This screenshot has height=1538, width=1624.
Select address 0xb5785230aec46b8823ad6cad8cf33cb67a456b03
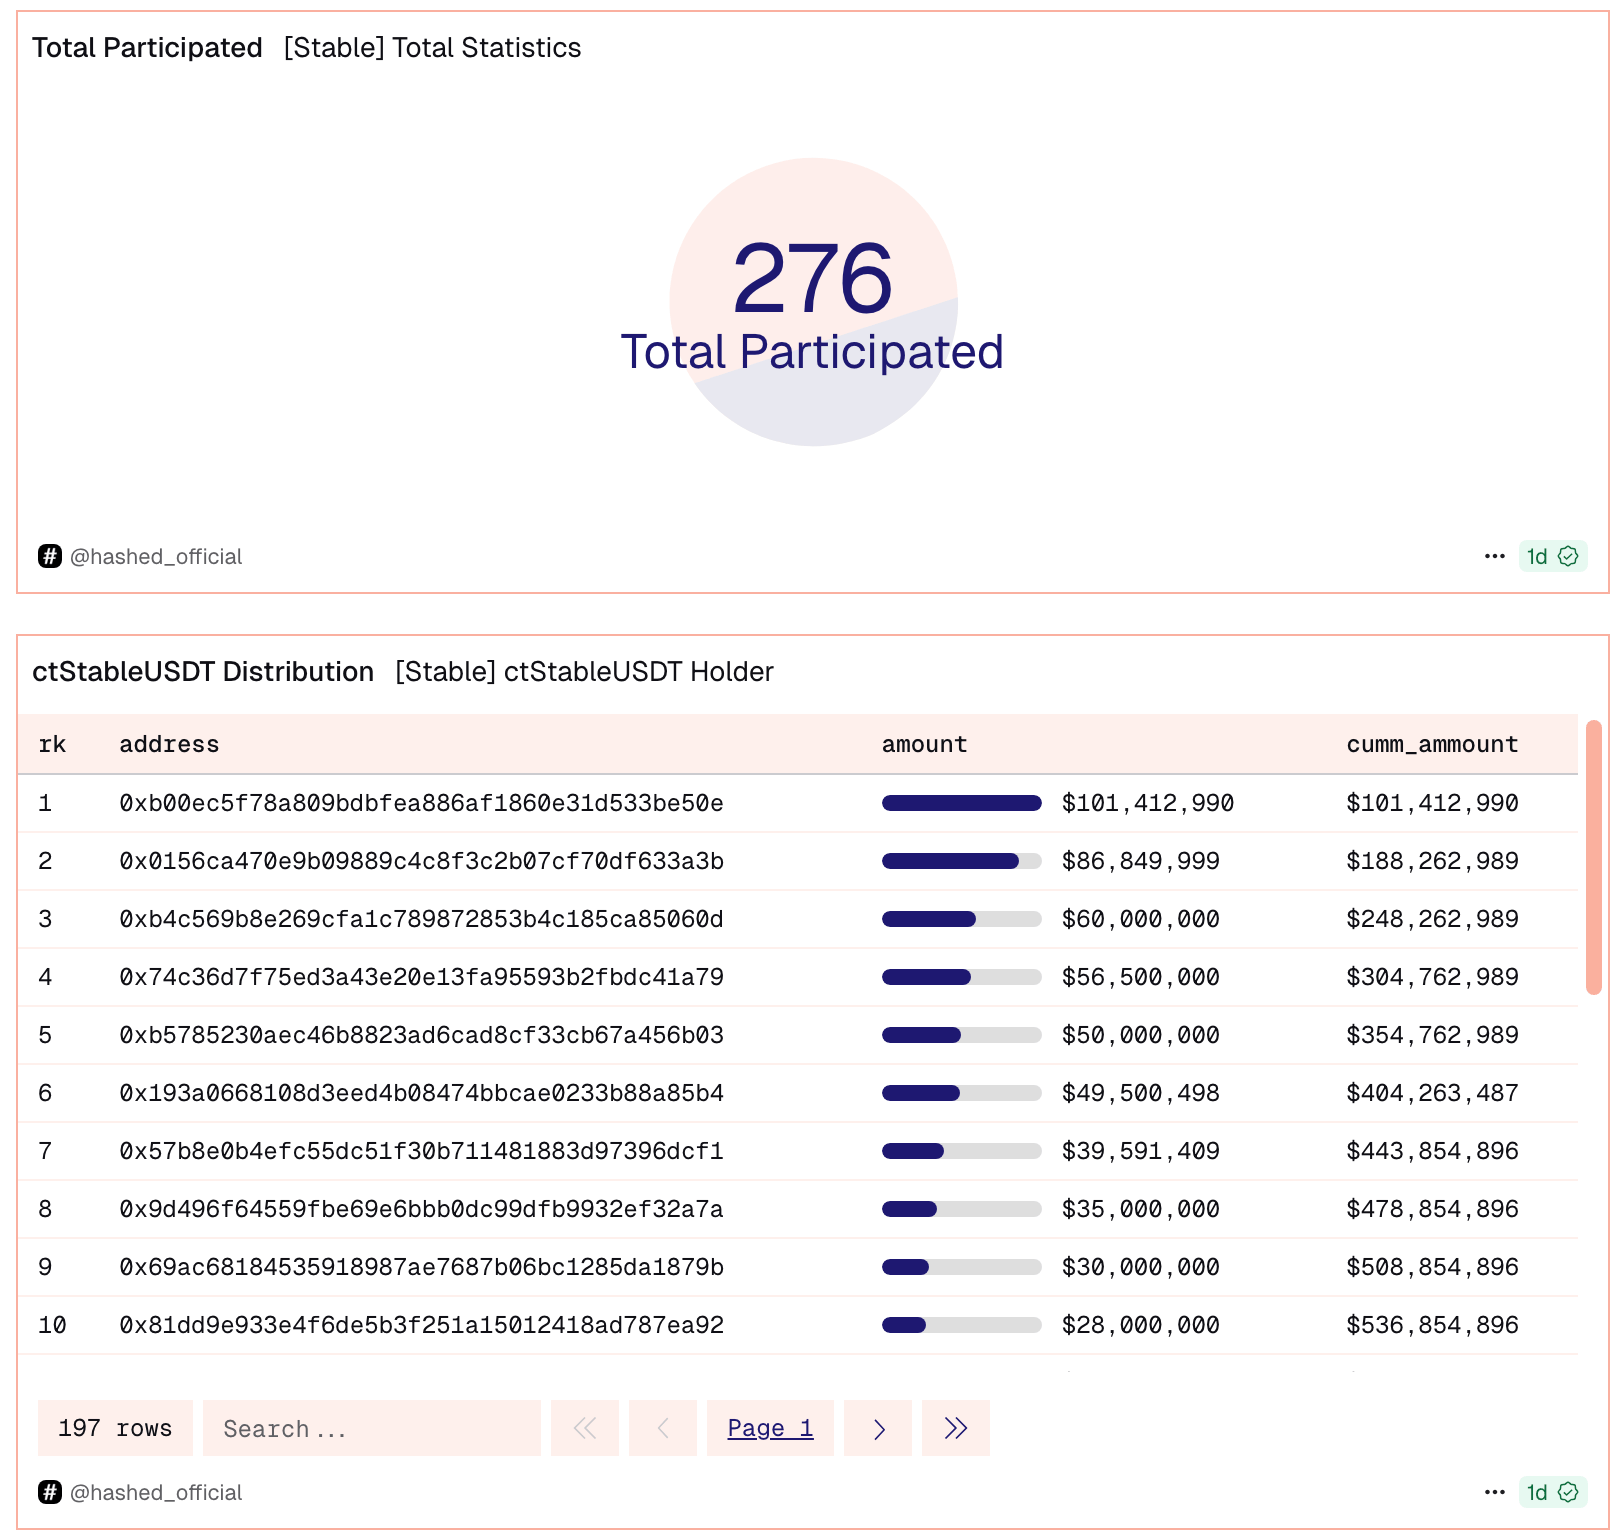[x=421, y=1035]
